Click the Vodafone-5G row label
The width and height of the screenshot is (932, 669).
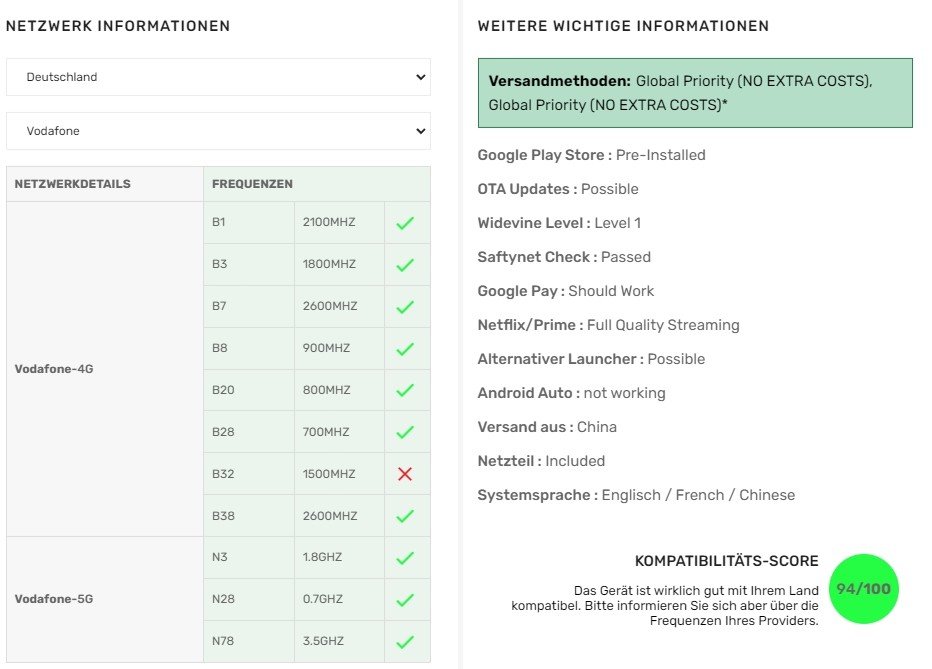pyautogui.click(x=54, y=599)
